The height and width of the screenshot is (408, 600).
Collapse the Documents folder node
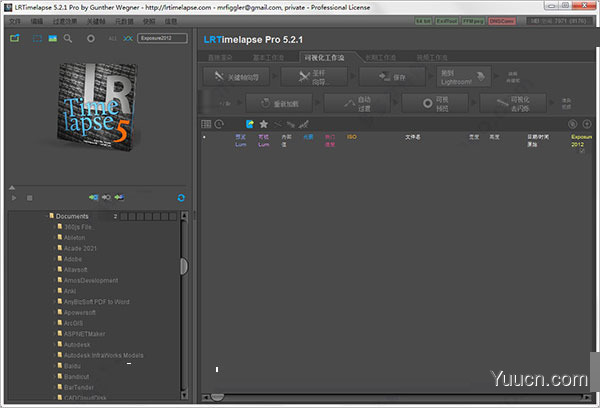click(46, 216)
